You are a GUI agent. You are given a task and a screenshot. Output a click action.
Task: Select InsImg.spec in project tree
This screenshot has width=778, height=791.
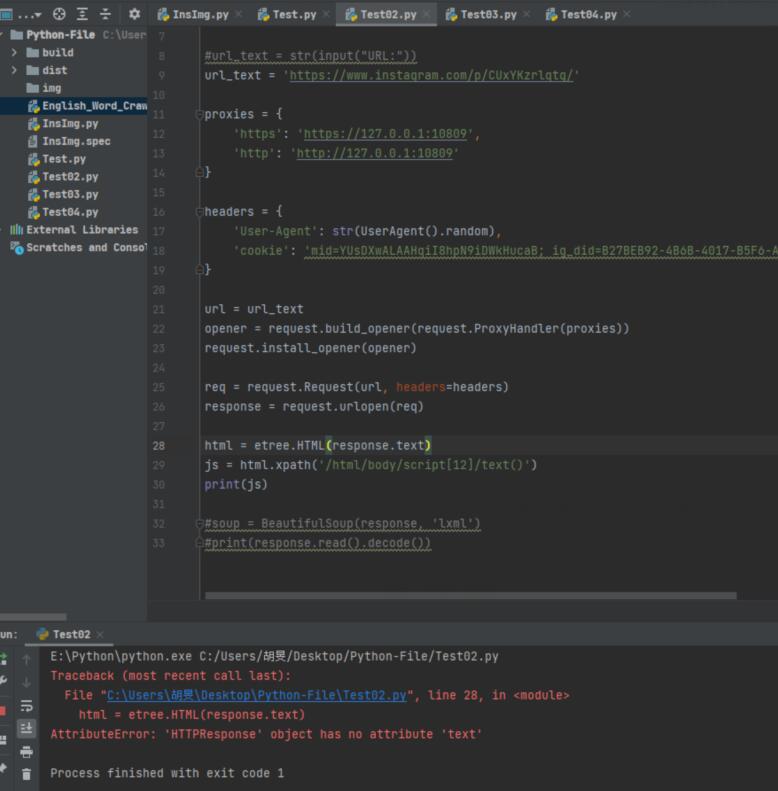tap(76, 141)
